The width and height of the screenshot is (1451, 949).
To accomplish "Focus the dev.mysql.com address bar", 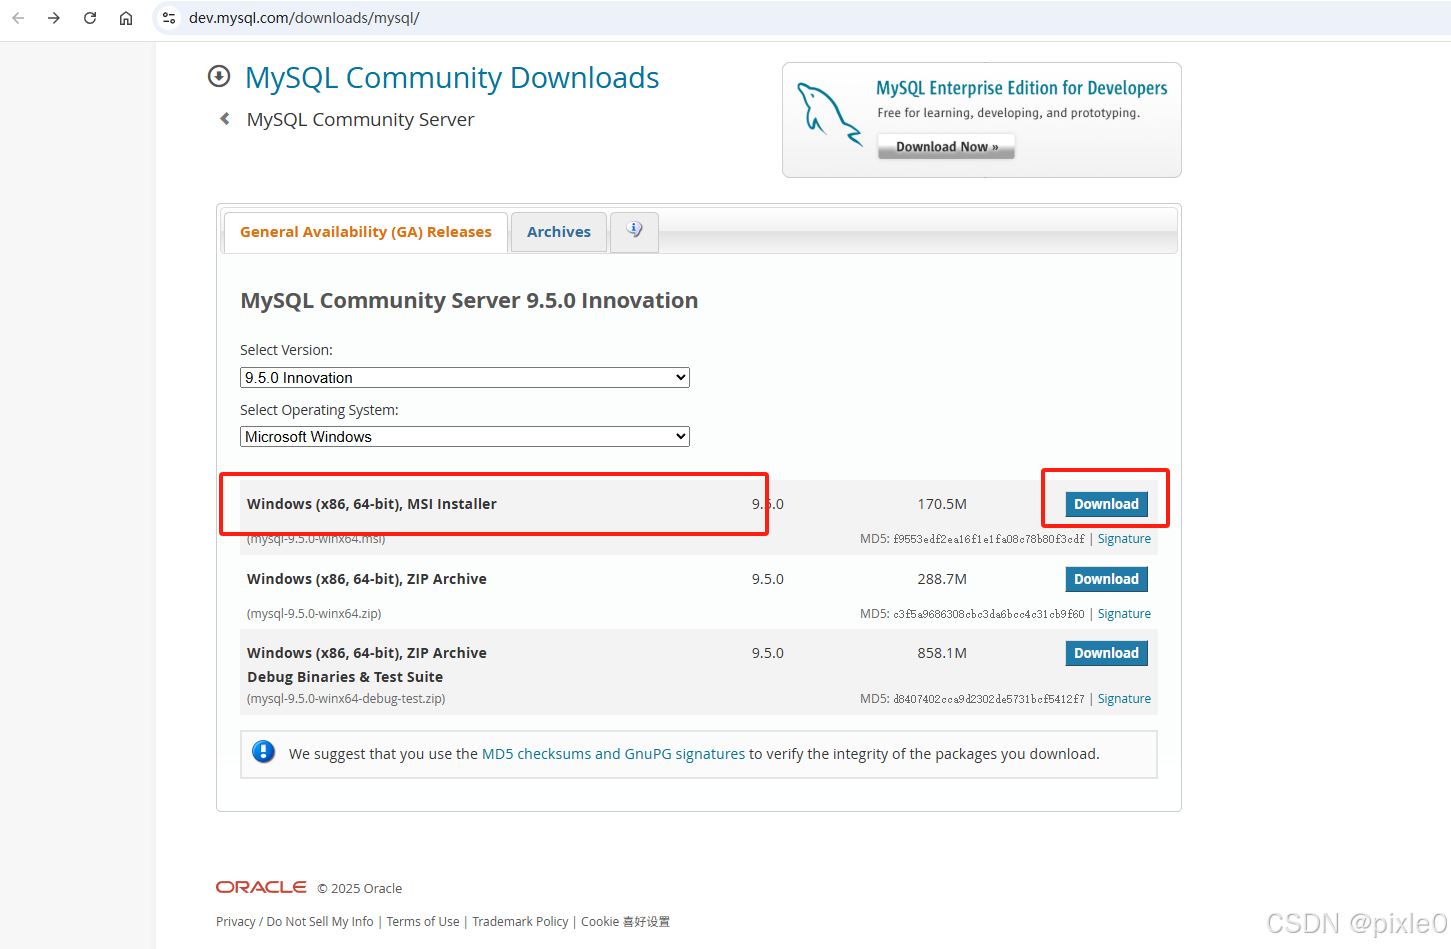I will (x=800, y=18).
